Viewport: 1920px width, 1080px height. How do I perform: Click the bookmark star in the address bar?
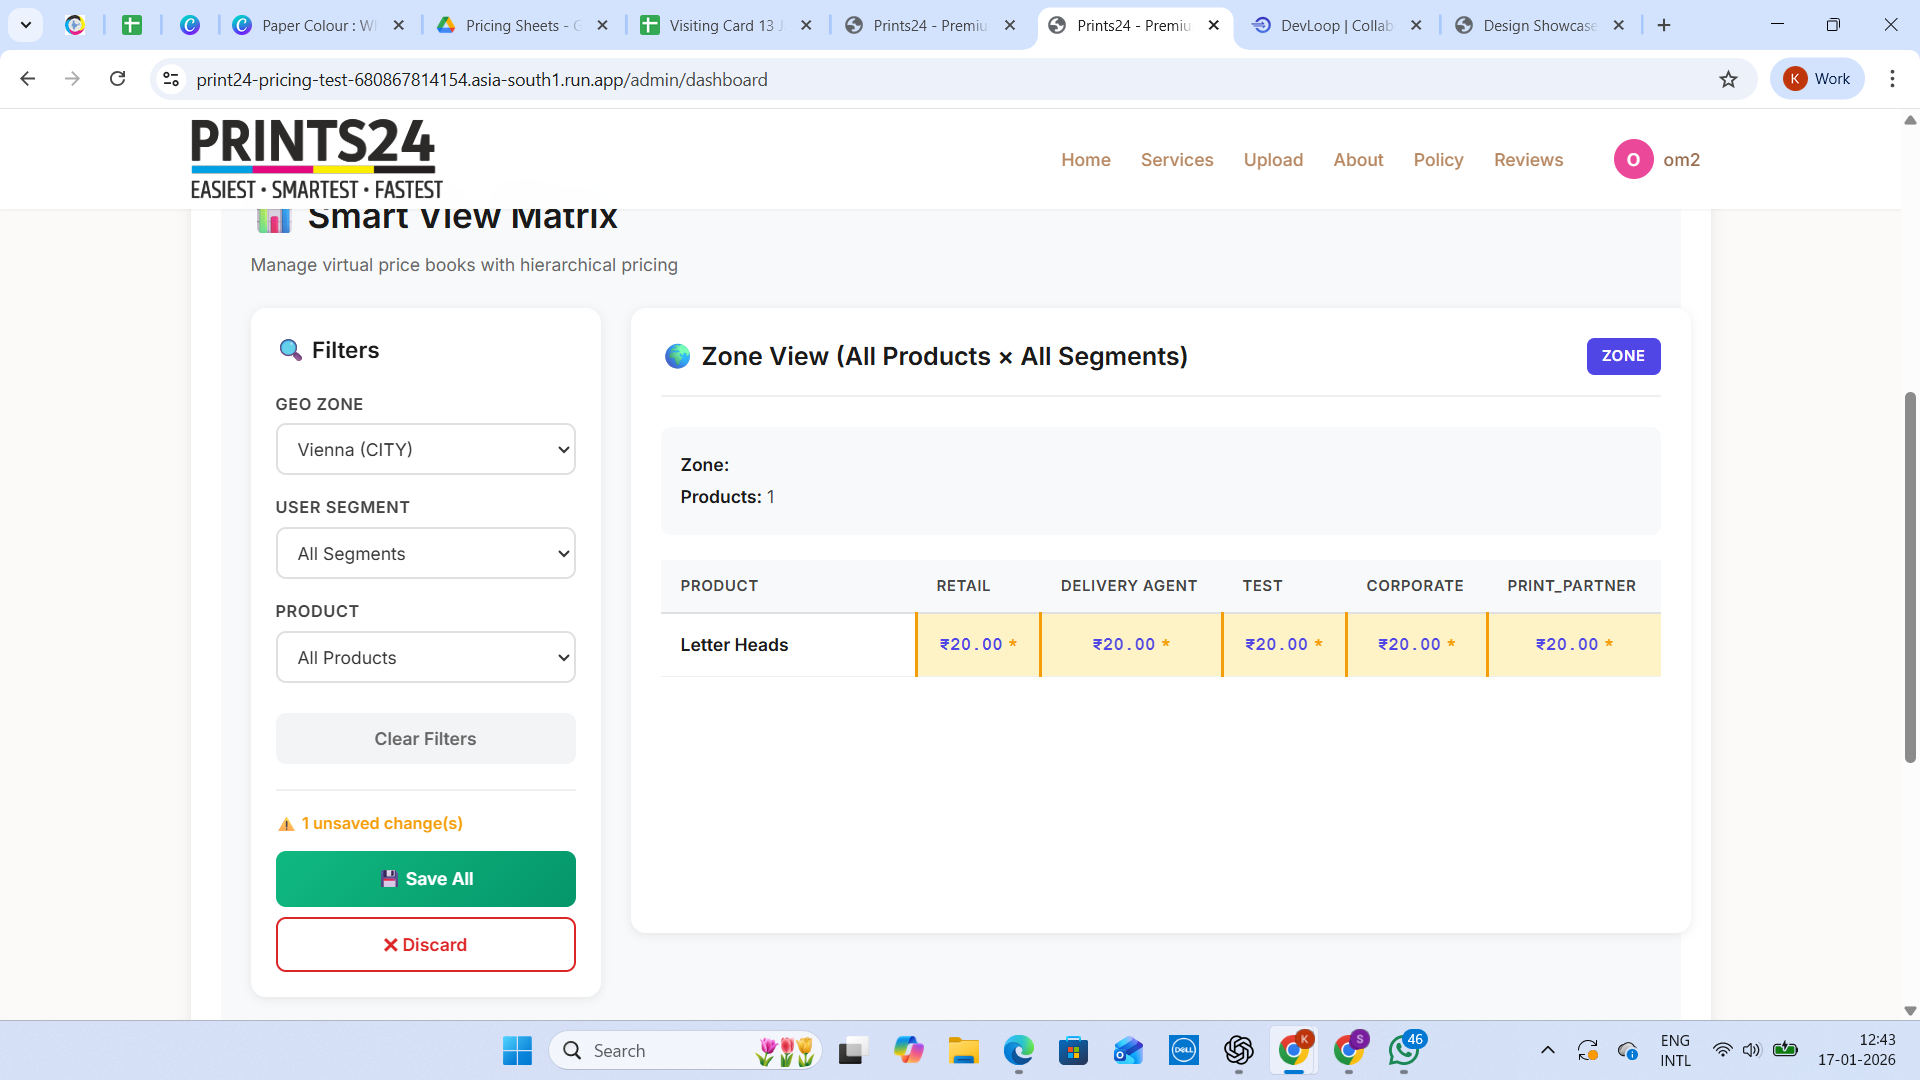pos(1729,79)
